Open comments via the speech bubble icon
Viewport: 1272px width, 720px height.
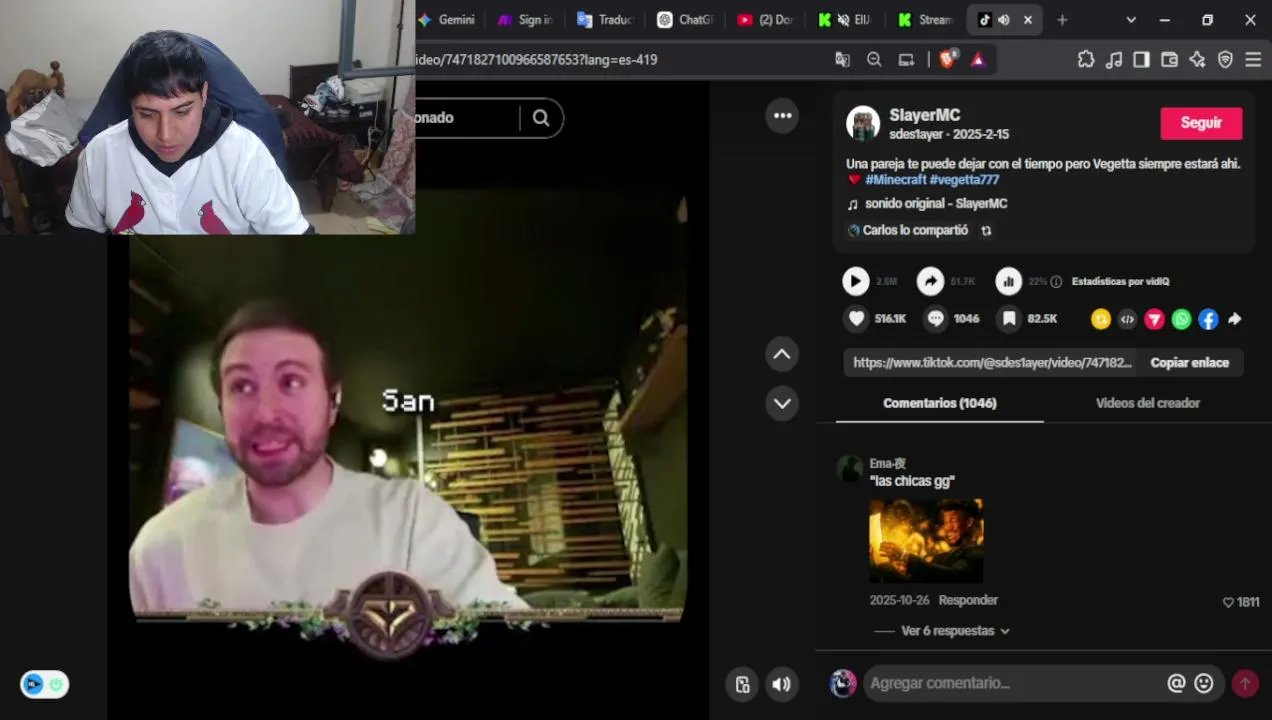[x=935, y=319]
